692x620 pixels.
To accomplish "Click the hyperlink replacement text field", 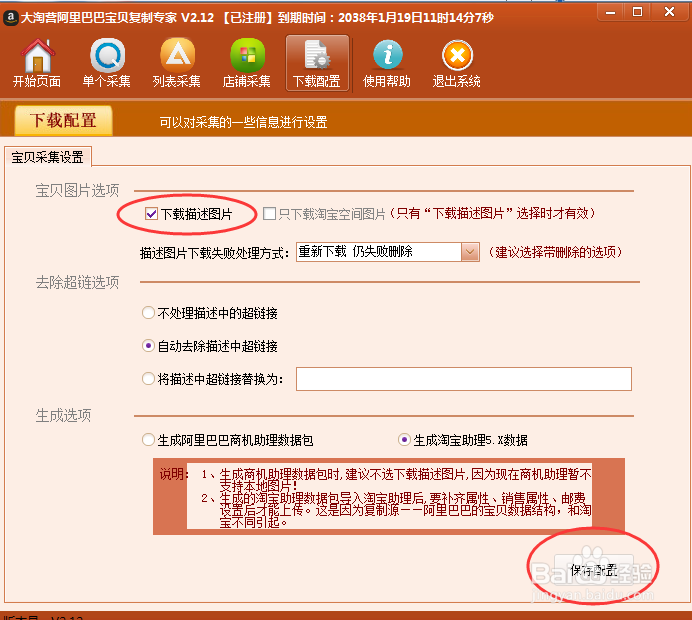I will (464, 379).
